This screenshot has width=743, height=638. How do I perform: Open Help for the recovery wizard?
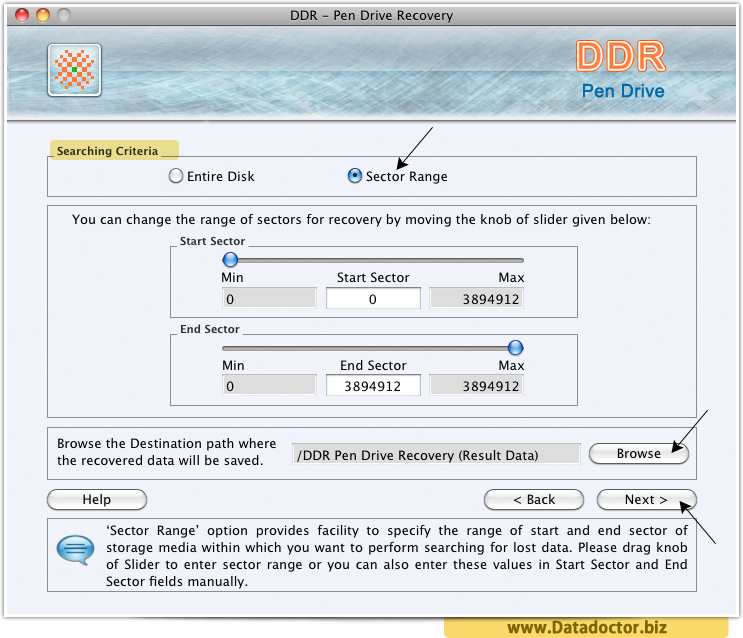(x=97, y=500)
